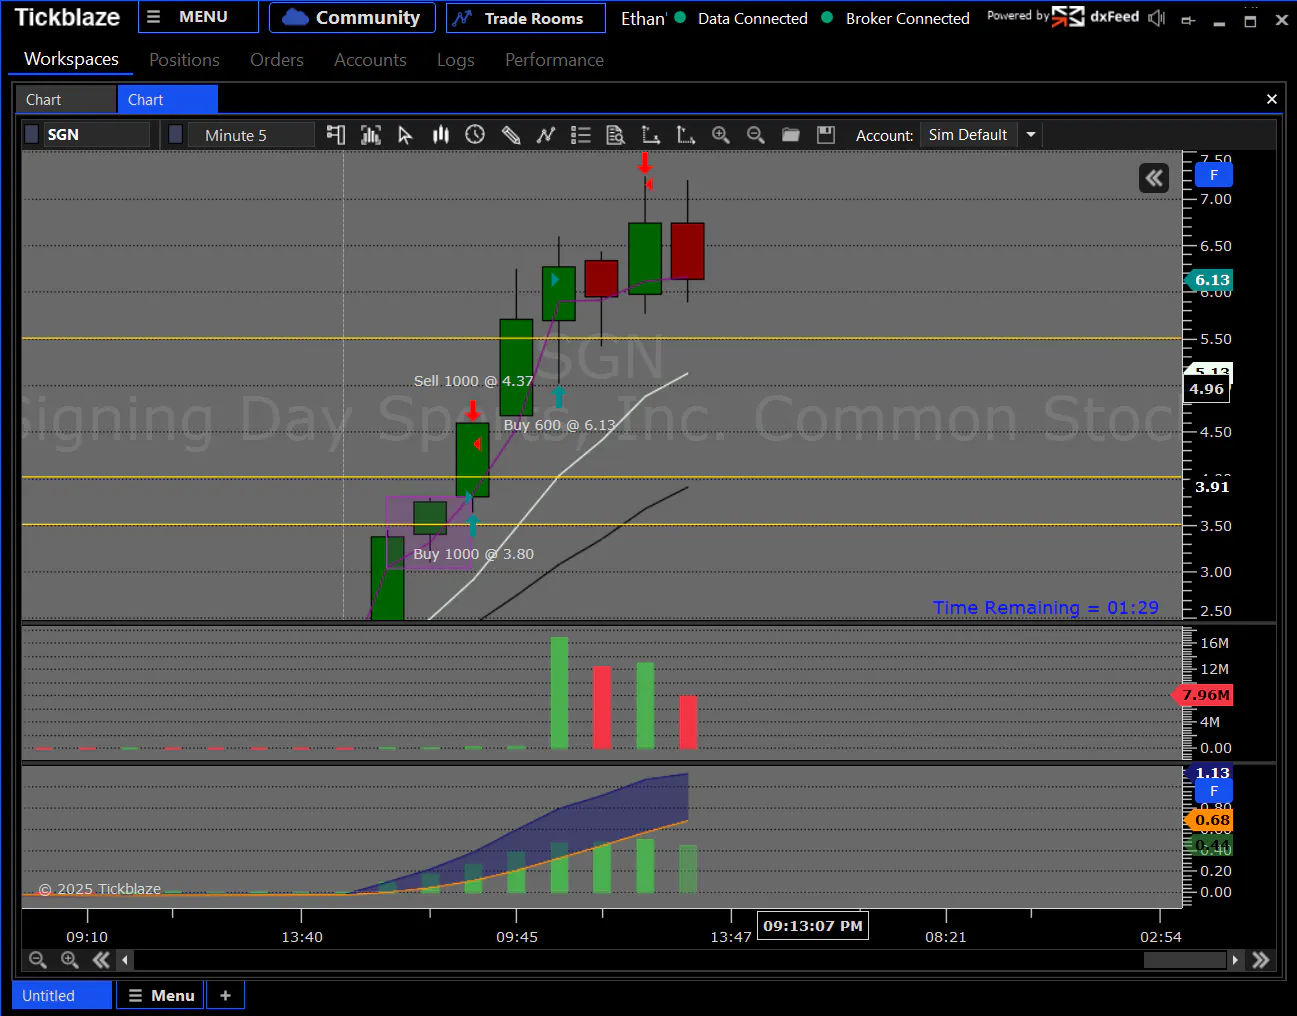This screenshot has width=1297, height=1016.
Task: Select the cursor pointer tool
Action: click(405, 135)
